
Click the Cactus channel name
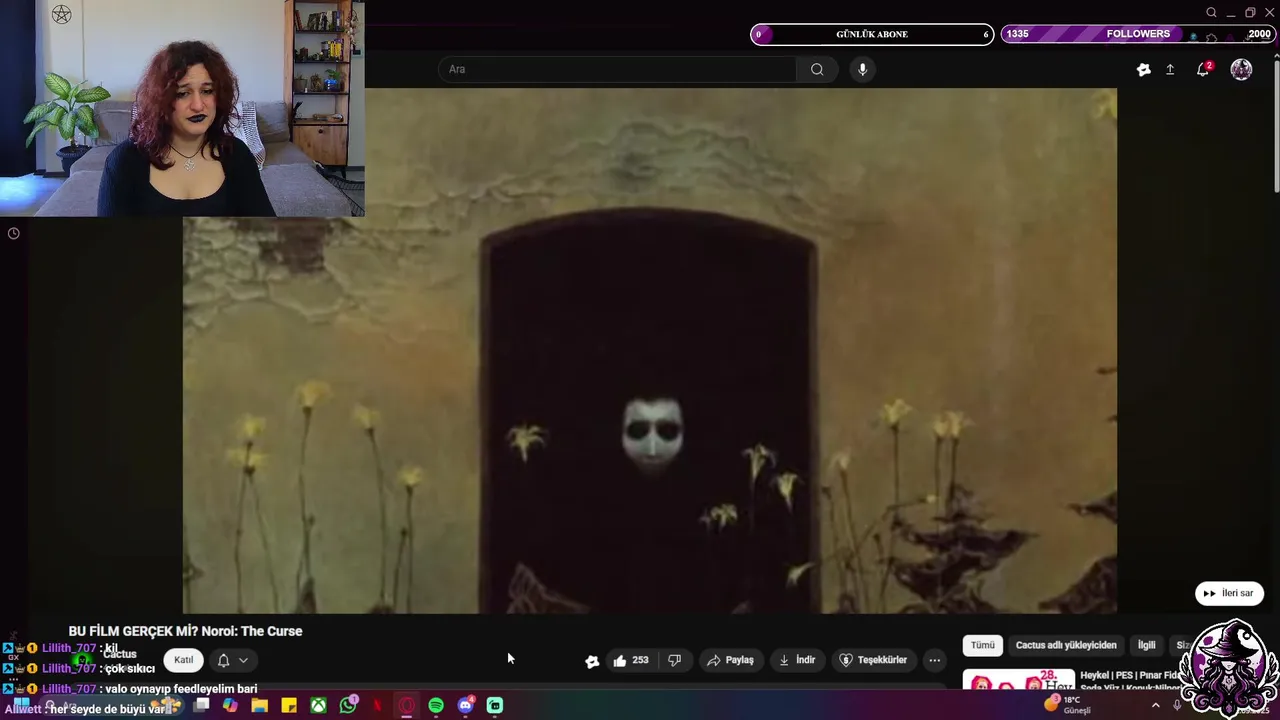point(120,654)
